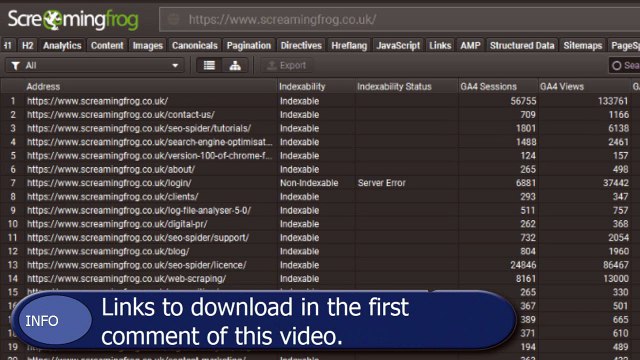The height and width of the screenshot is (360, 640).
Task: Open the Links tab
Action: tap(440, 45)
